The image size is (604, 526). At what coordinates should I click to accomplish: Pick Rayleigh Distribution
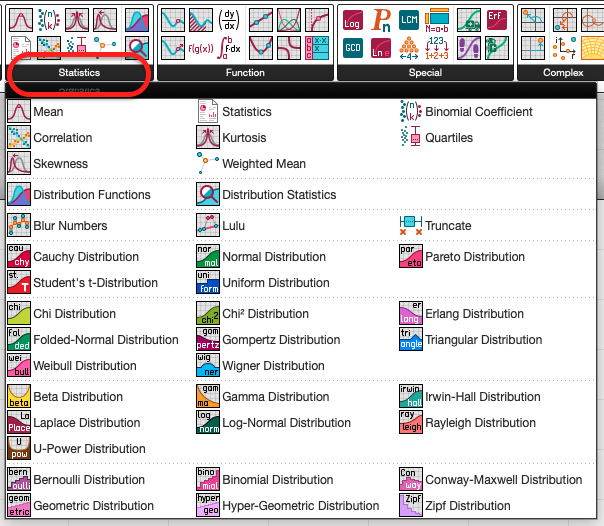(x=468, y=422)
